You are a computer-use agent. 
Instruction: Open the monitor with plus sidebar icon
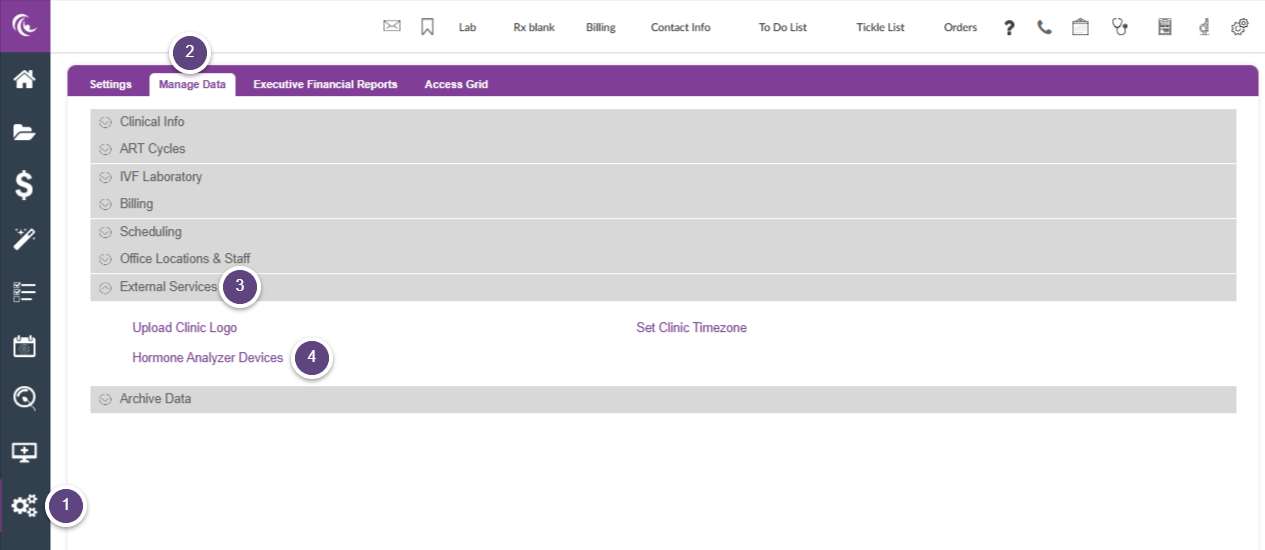[x=24, y=452]
